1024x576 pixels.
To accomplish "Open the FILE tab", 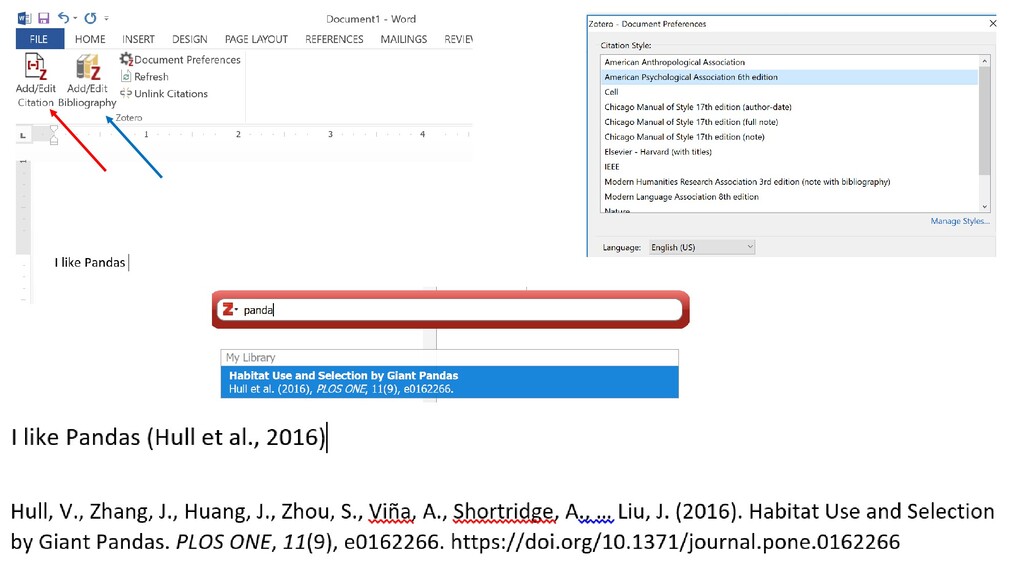I will [x=39, y=39].
